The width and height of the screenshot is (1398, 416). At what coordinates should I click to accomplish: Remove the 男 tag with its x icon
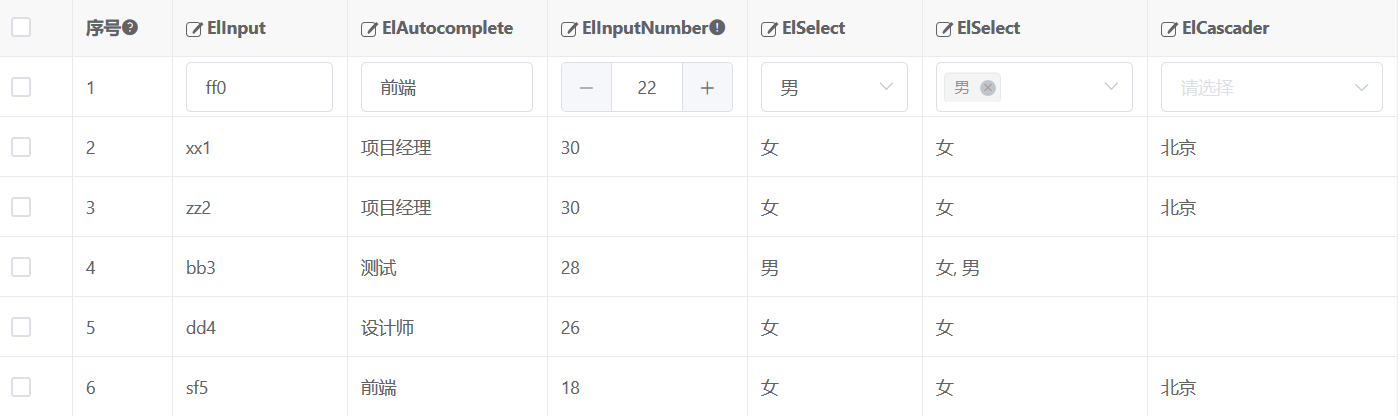click(x=988, y=88)
